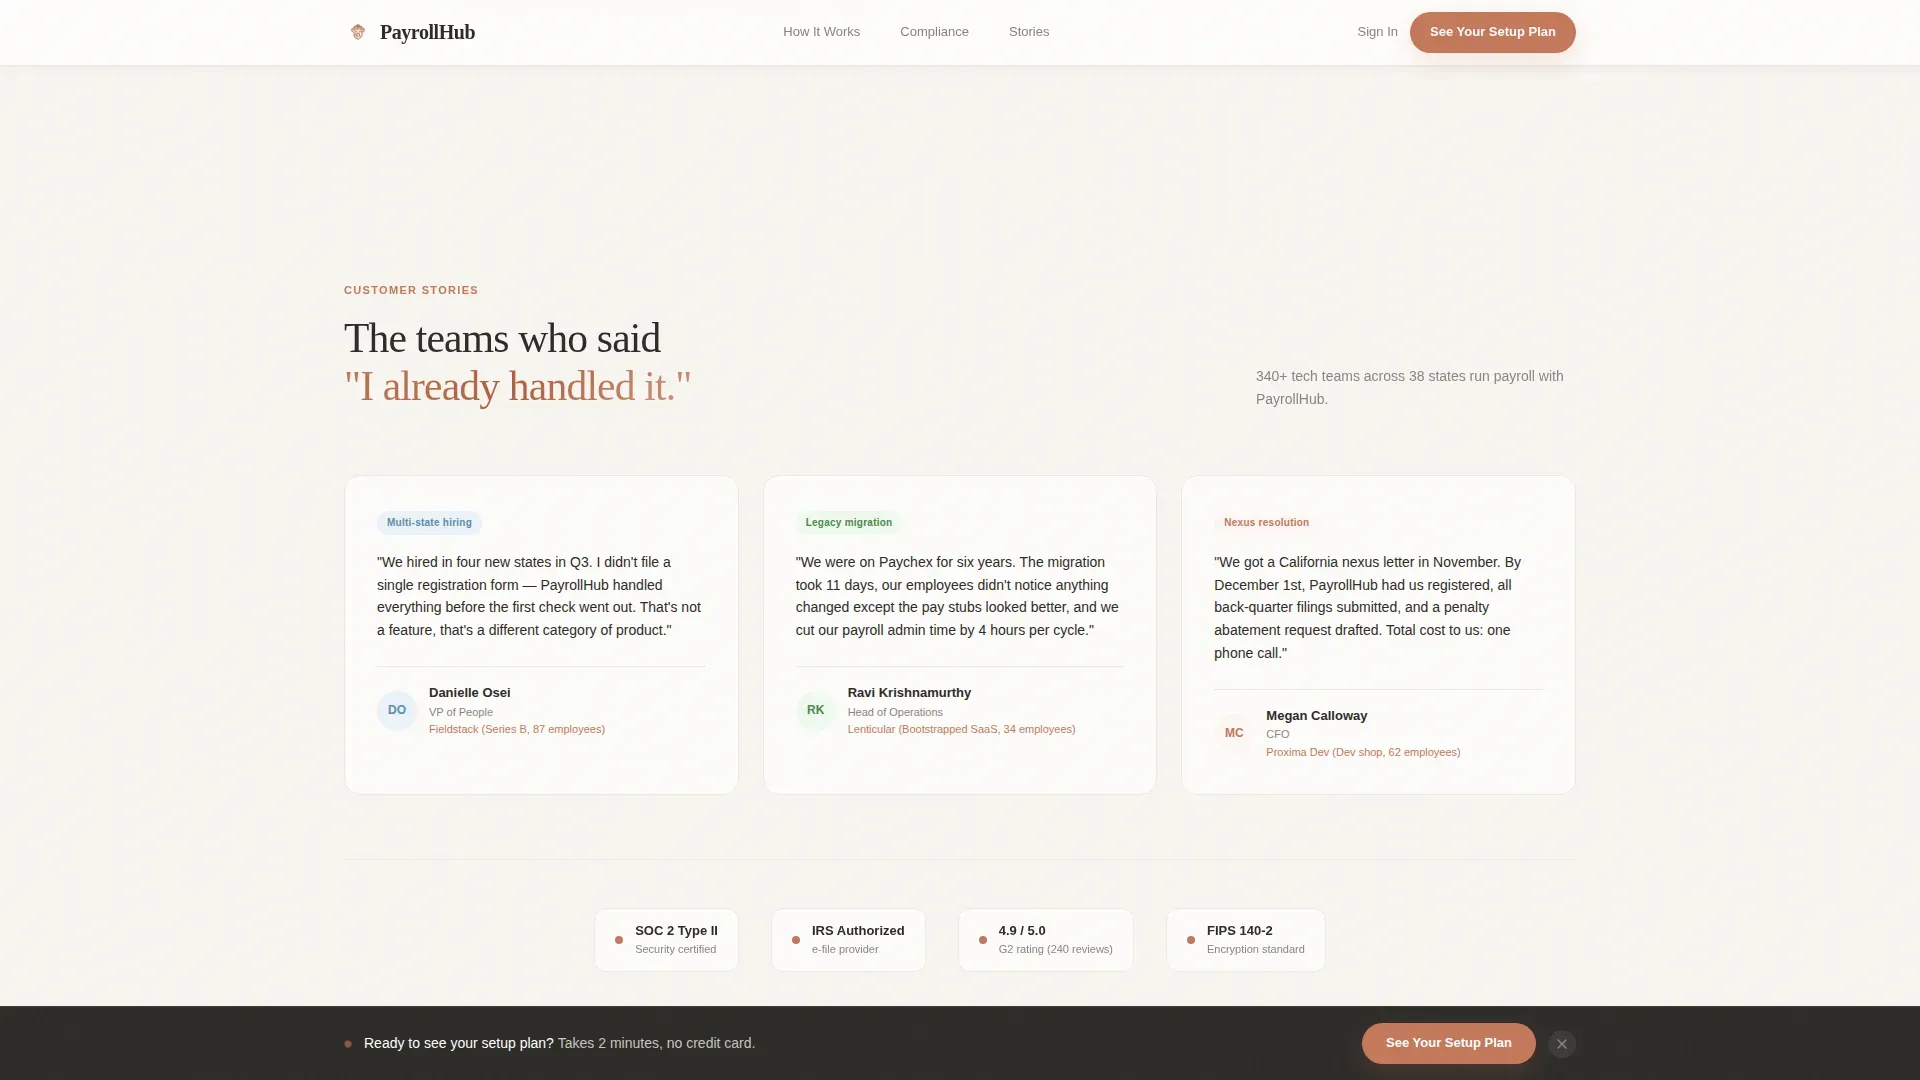Go to the Compliance nav item

tap(934, 32)
